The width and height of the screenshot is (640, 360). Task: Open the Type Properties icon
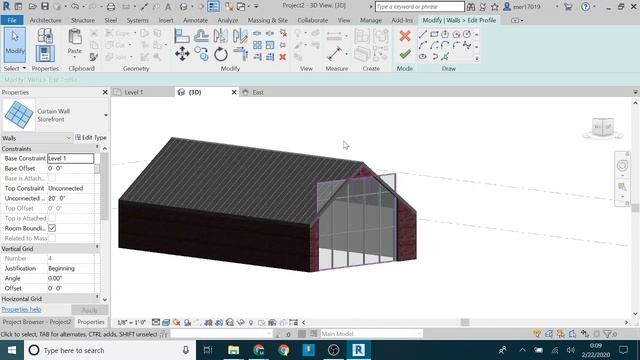click(x=45, y=36)
